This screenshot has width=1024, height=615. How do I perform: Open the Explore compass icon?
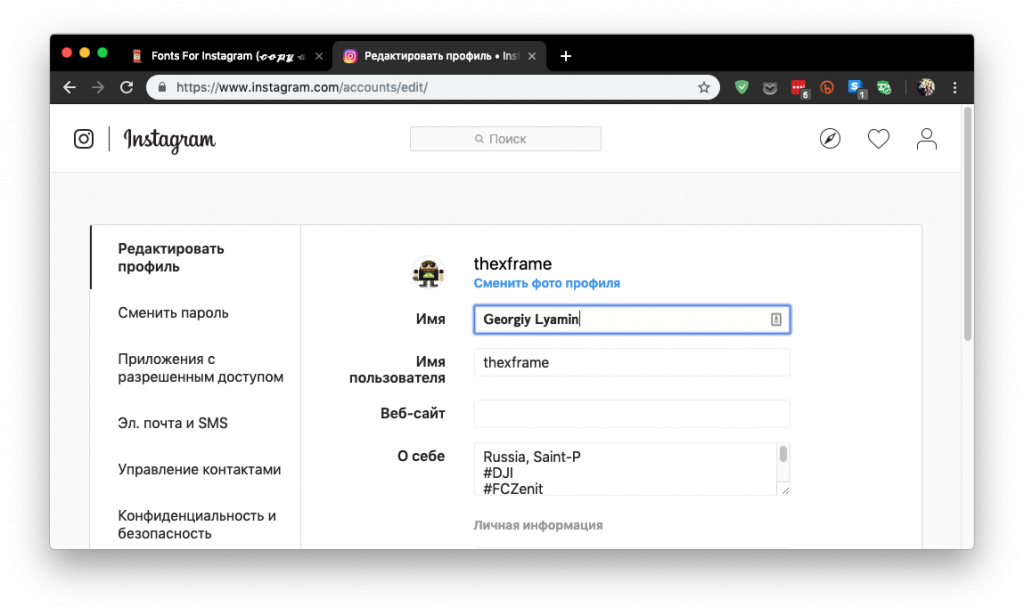[x=830, y=139]
